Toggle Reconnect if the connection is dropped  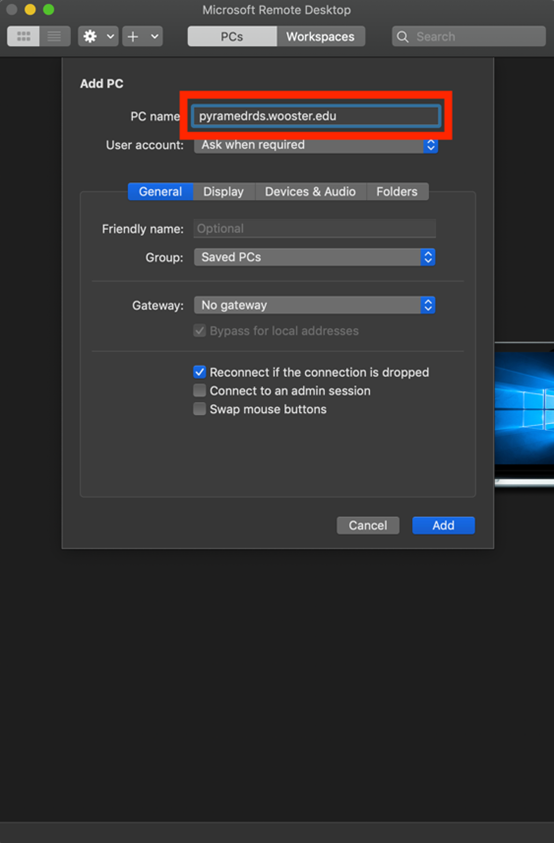click(200, 372)
